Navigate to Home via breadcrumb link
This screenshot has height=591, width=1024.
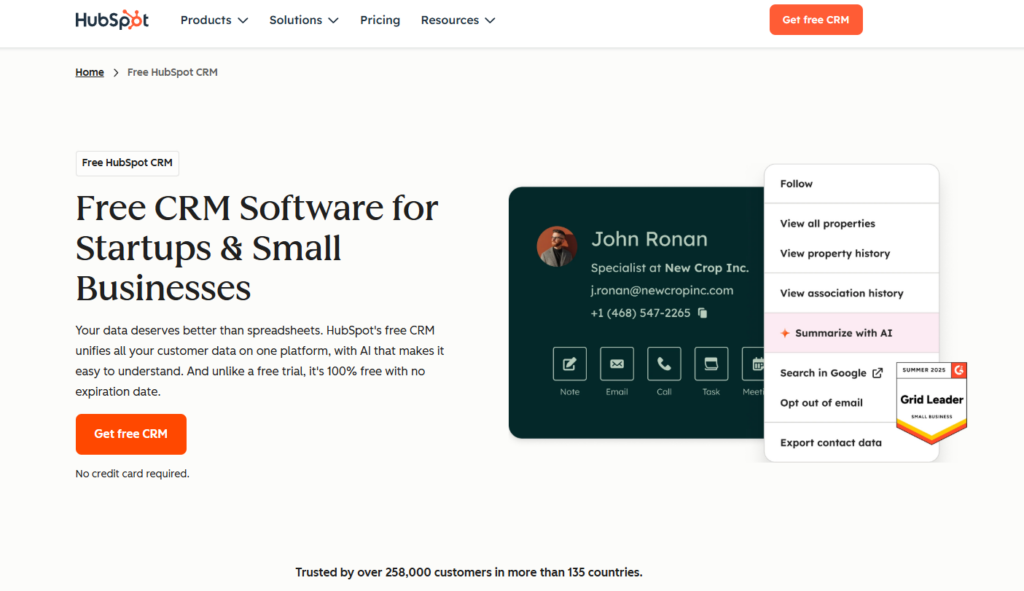point(90,72)
